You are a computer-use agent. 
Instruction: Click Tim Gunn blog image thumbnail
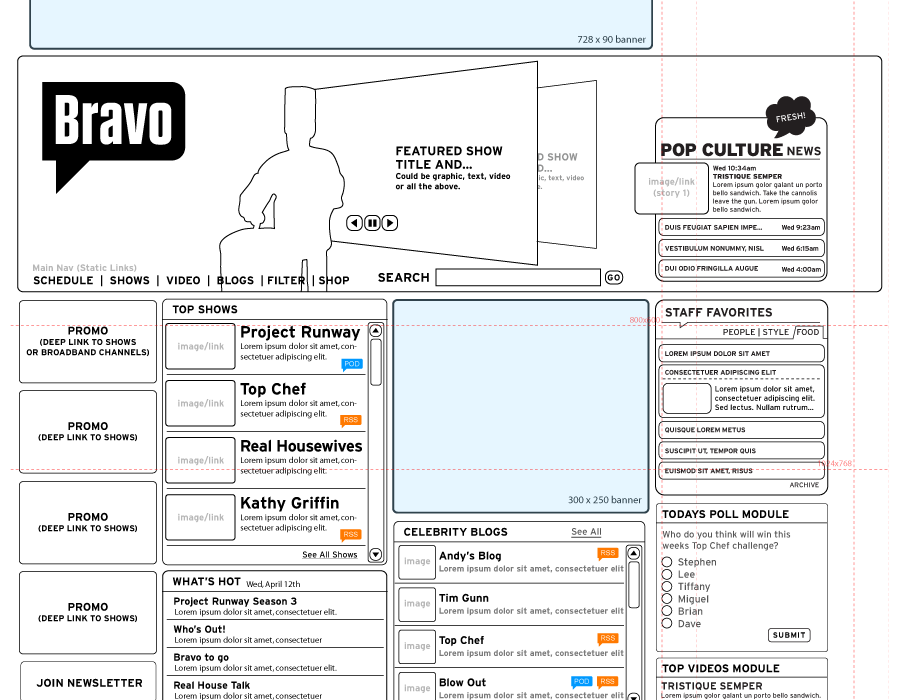click(x=417, y=604)
